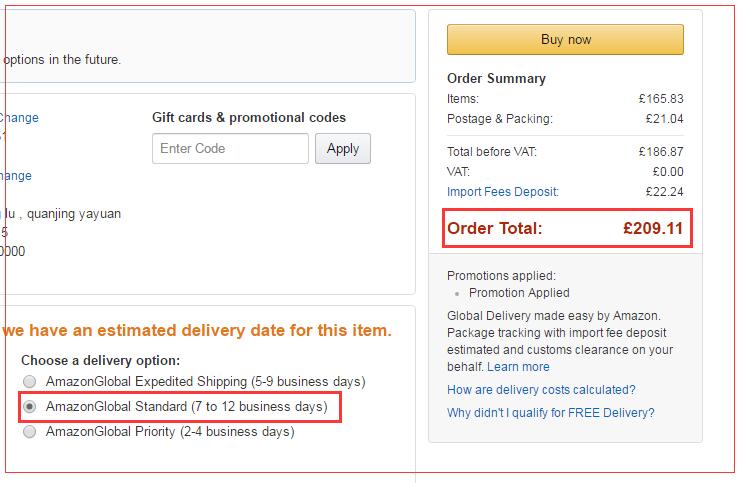Focus the Enter Code input field
Viewport: 741px width, 483px height.
tap(230, 148)
